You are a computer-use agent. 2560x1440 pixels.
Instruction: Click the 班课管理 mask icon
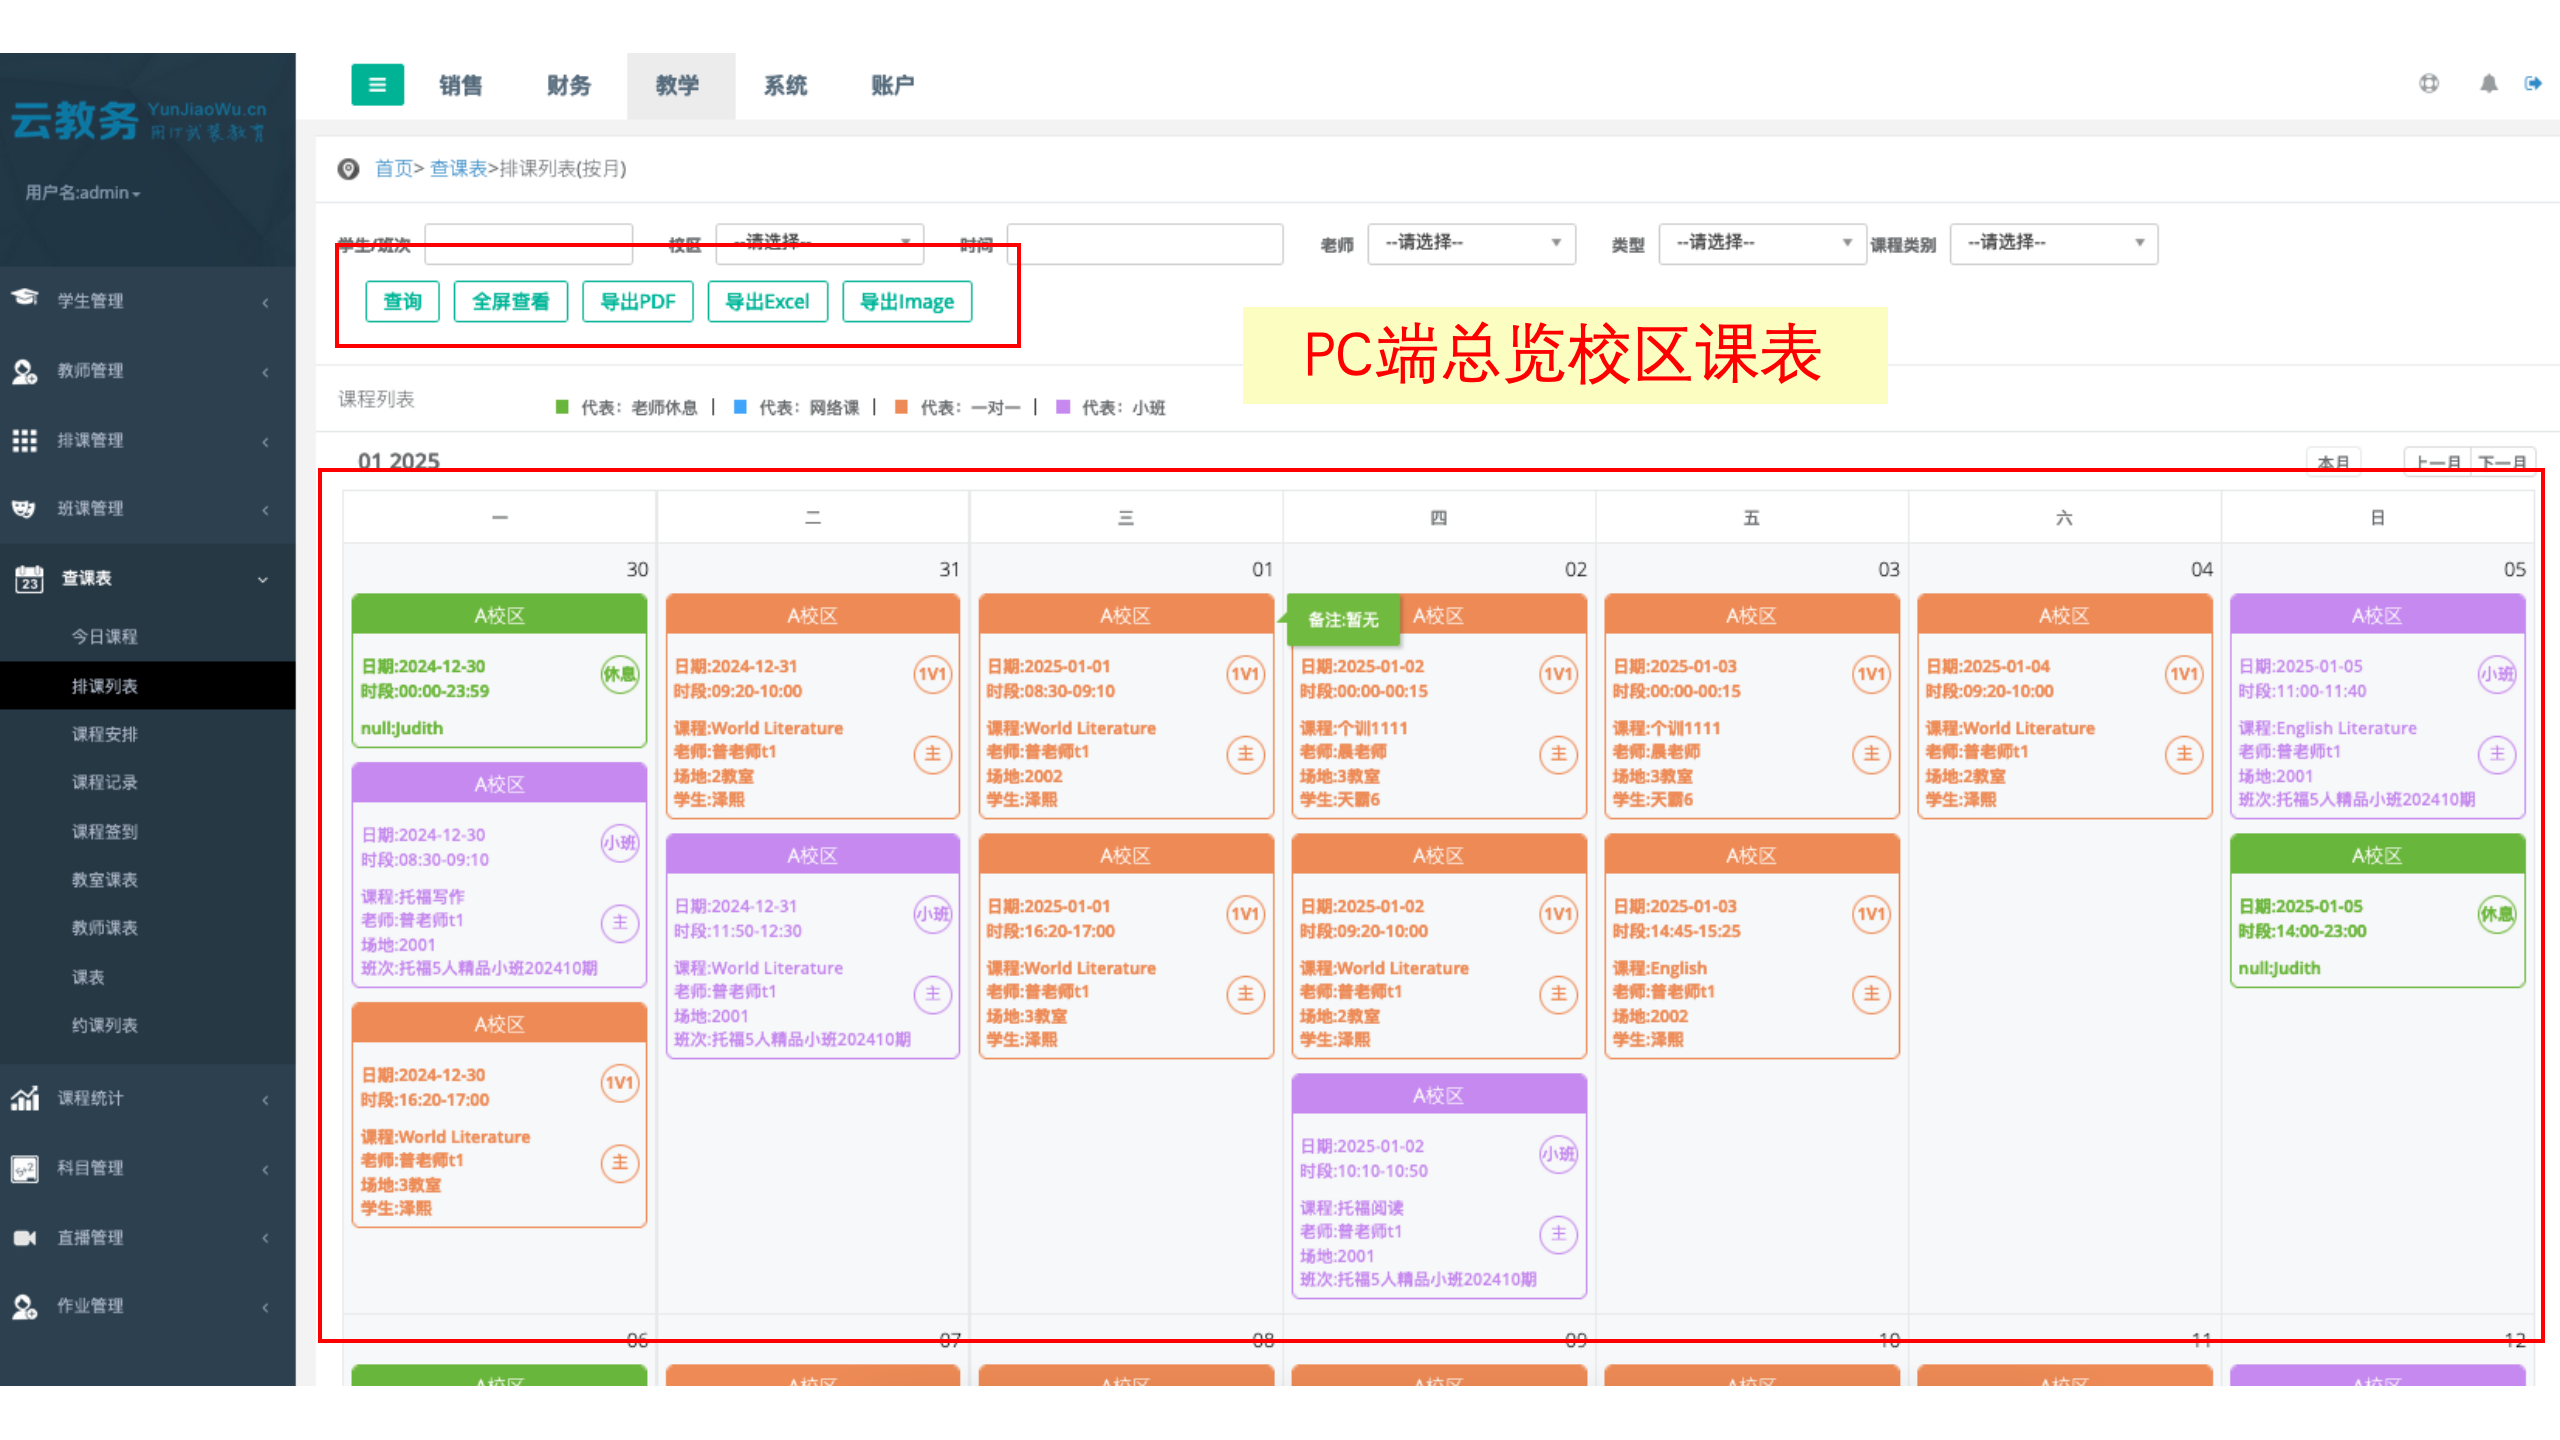tap(24, 508)
